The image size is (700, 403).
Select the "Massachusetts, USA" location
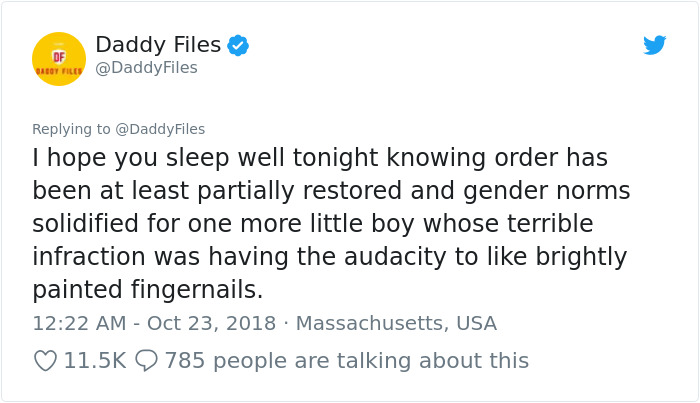coord(396,323)
